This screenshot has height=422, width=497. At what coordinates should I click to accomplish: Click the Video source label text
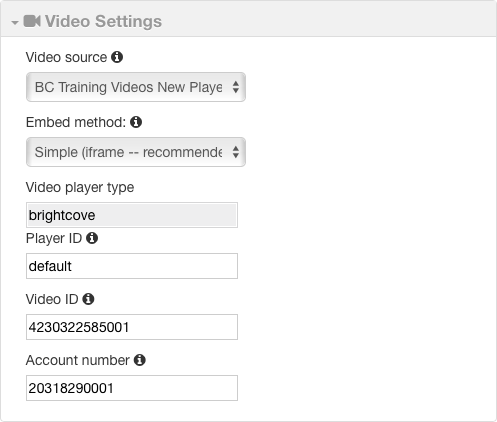coord(66,57)
